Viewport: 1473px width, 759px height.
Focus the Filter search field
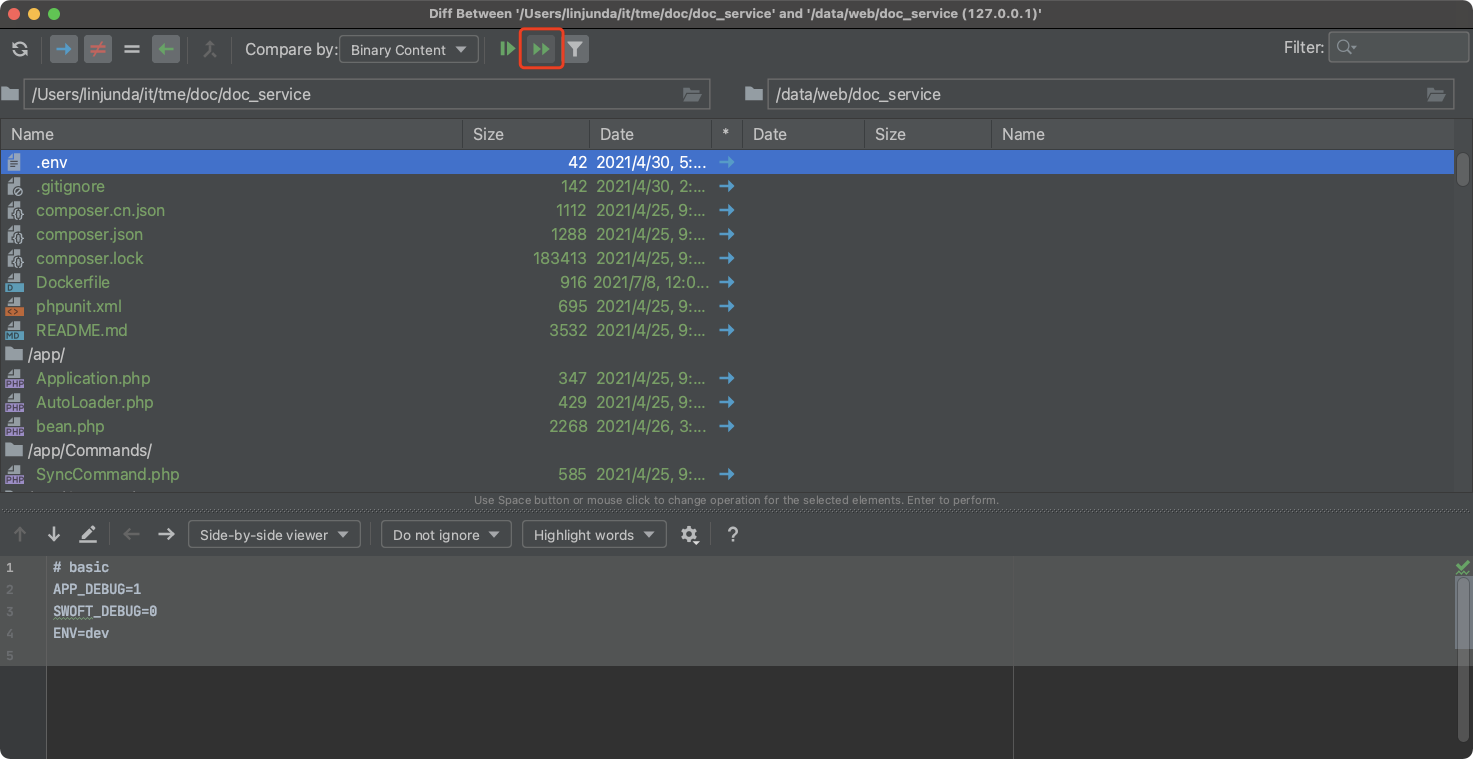click(x=1398, y=48)
